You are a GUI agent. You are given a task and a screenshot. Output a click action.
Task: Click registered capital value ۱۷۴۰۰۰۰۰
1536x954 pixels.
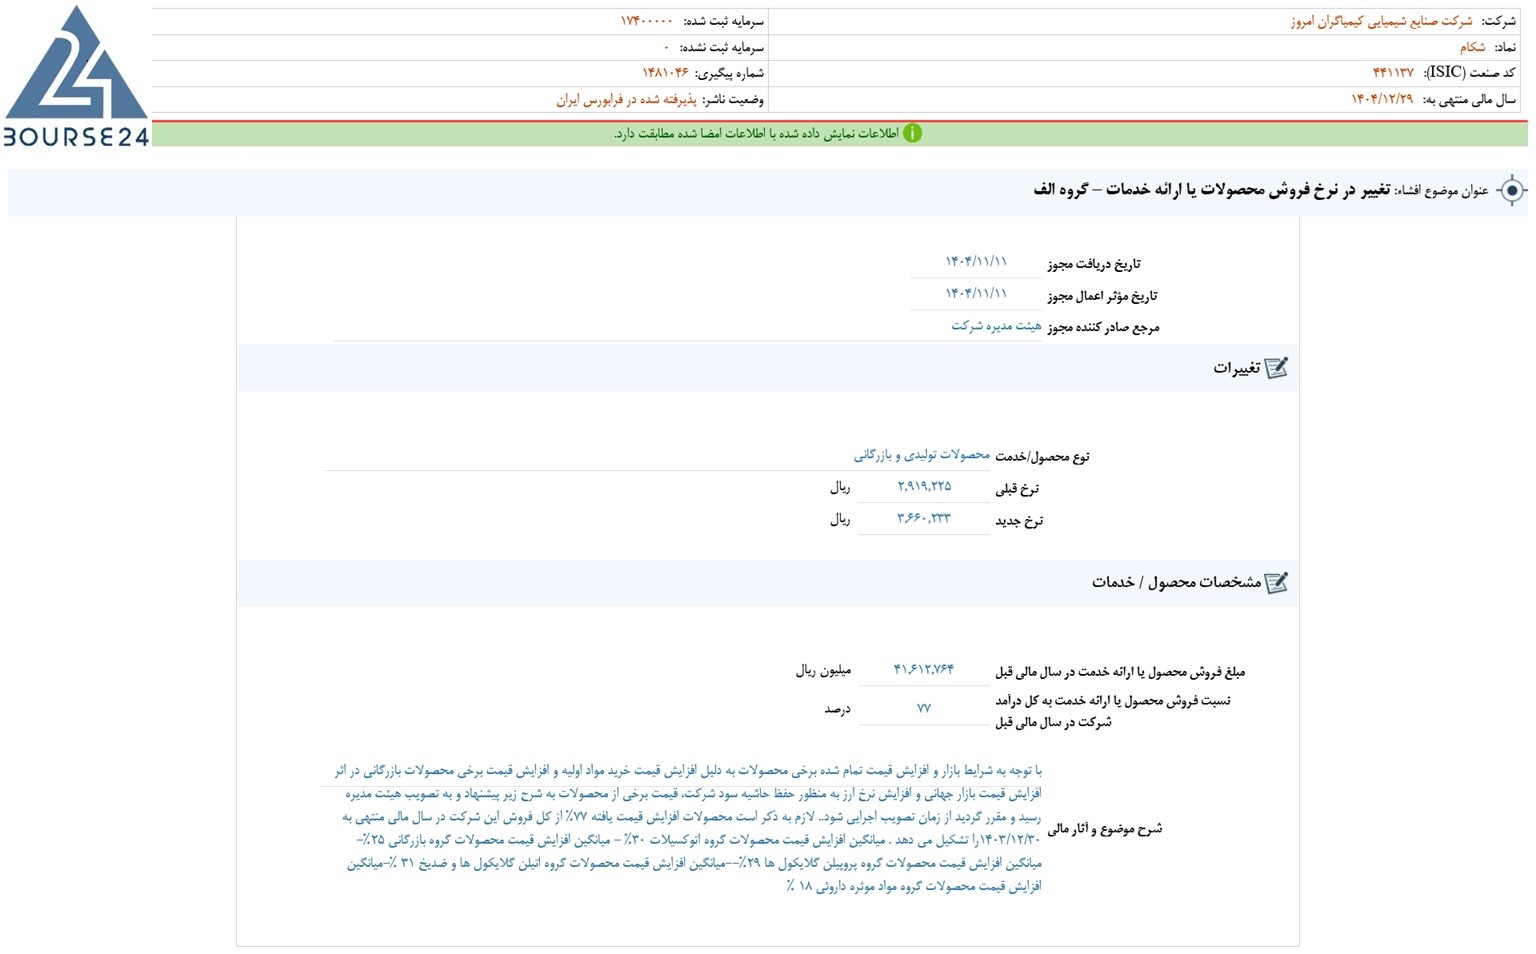pyautogui.click(x=646, y=21)
